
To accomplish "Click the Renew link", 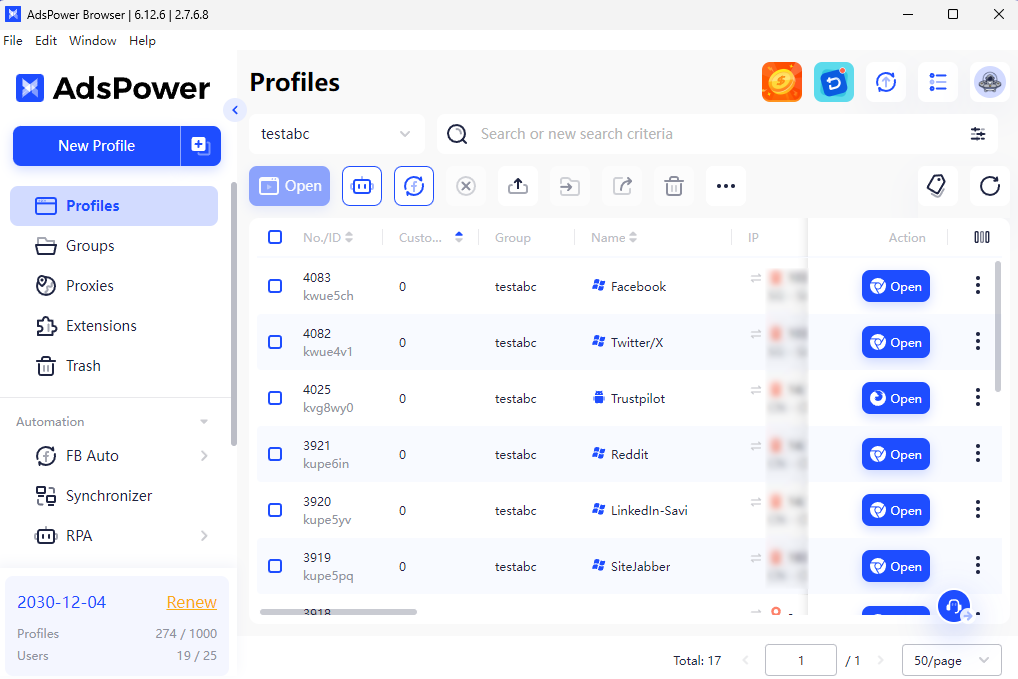I will point(192,602).
